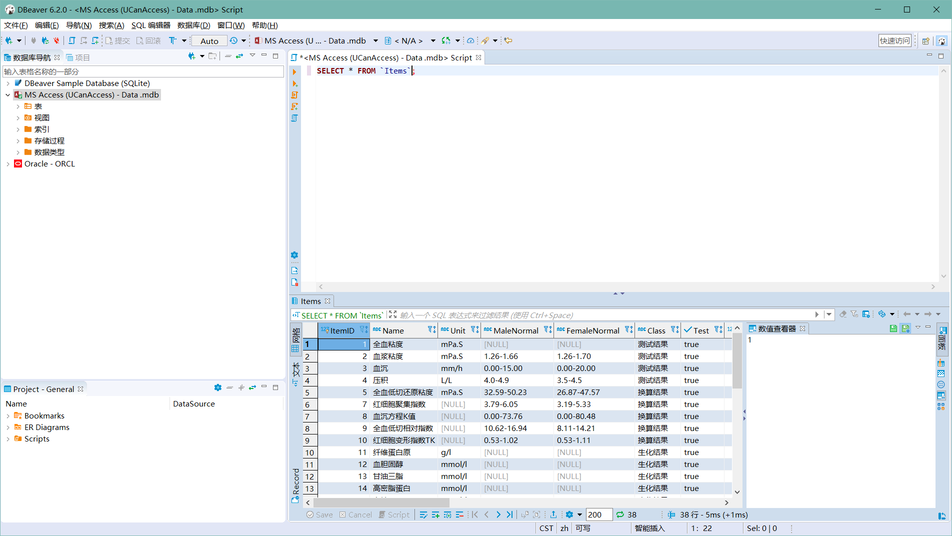Click Delete row icon in results toolbar

pos(460,515)
